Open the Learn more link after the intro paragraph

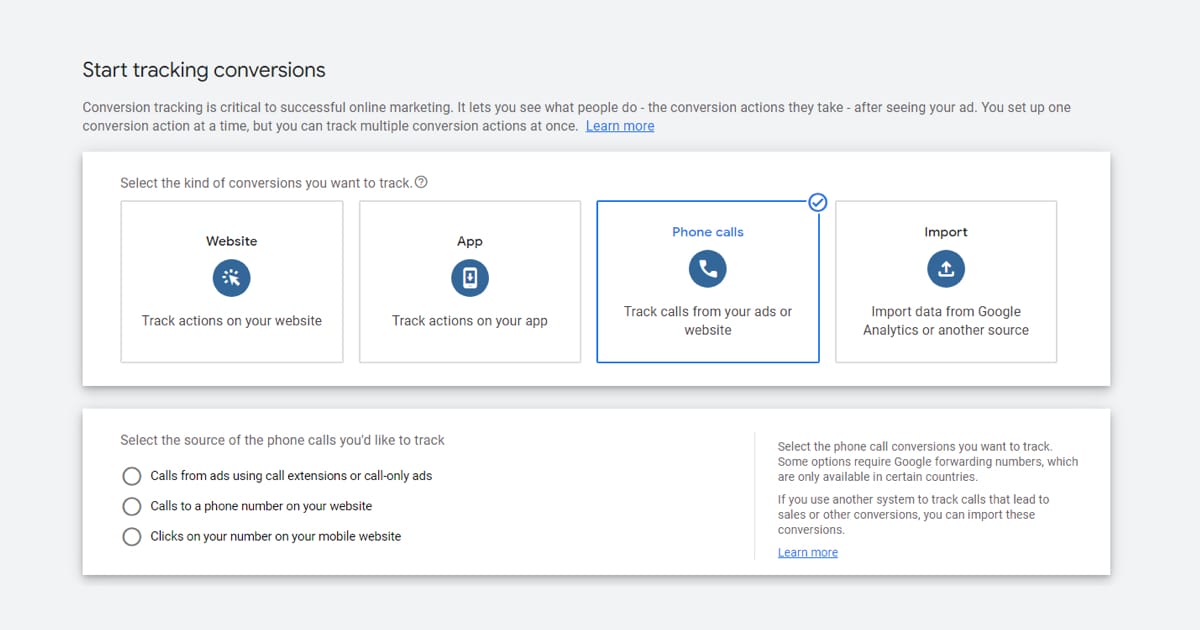tap(620, 126)
